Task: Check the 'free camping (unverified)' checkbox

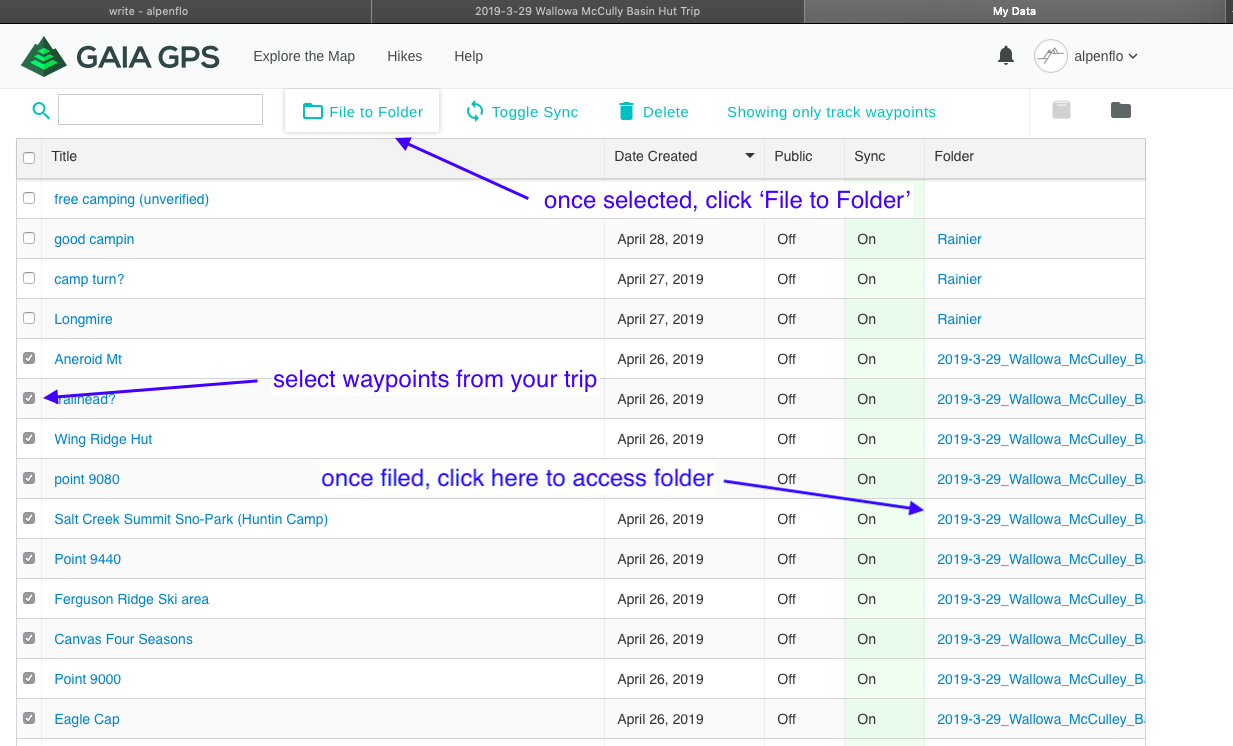Action: click(29, 198)
